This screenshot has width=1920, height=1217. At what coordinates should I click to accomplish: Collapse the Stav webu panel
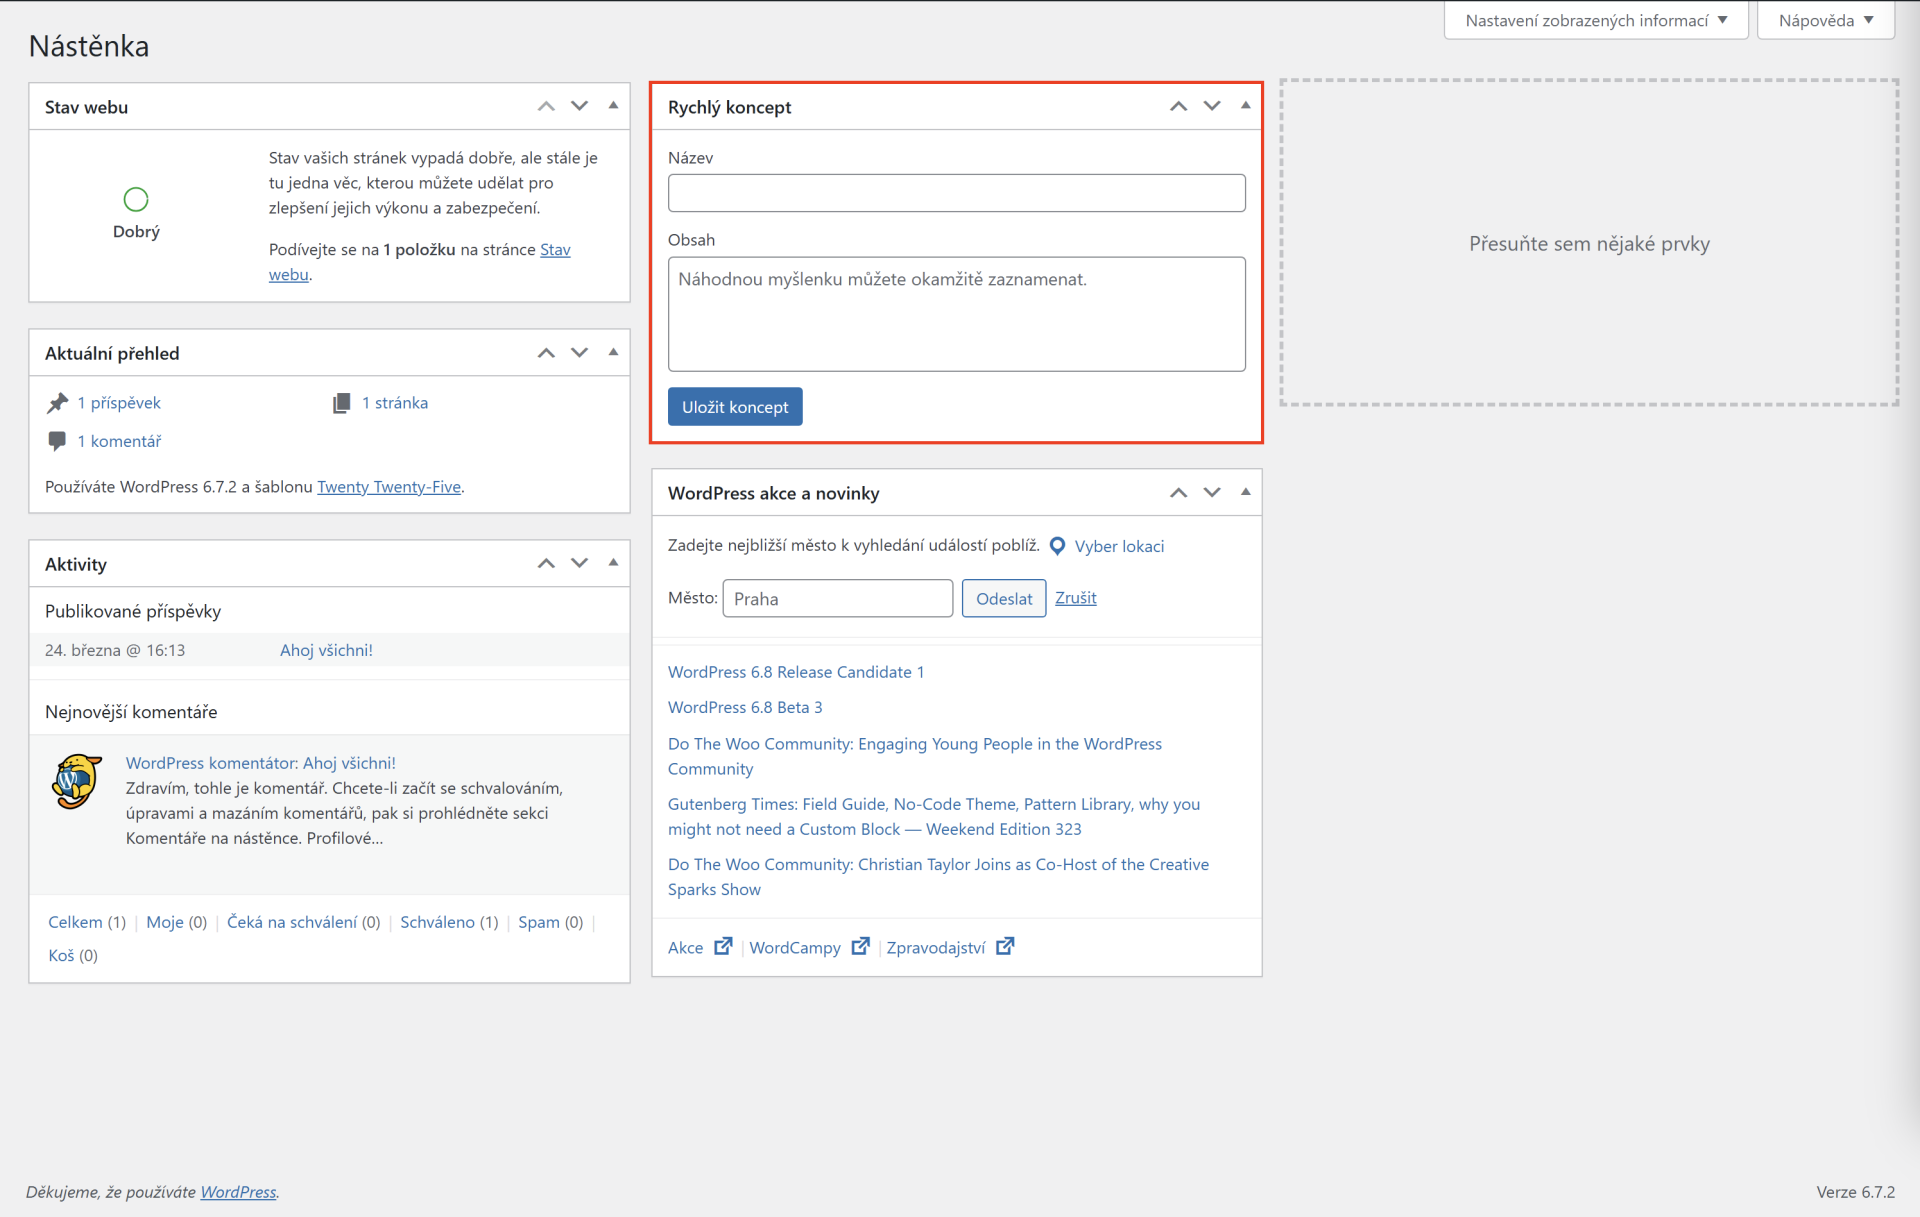(x=613, y=106)
